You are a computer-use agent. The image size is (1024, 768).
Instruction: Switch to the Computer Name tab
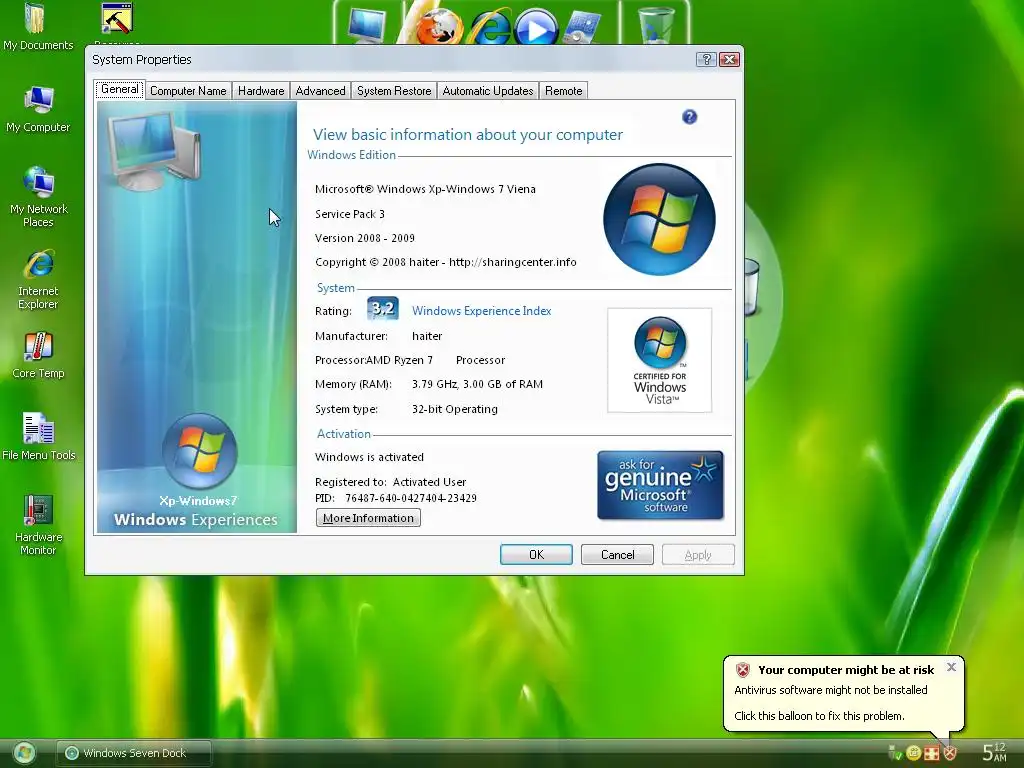point(188,91)
